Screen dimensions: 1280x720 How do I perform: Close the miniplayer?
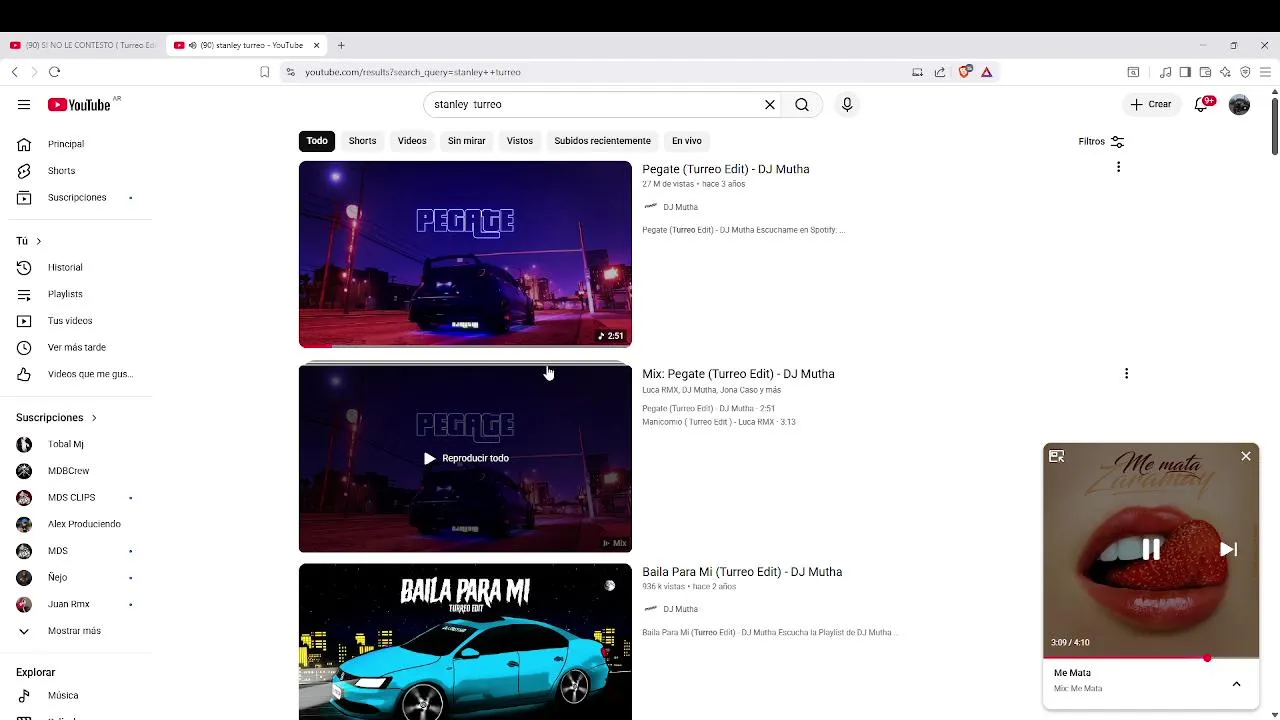tap(1246, 456)
